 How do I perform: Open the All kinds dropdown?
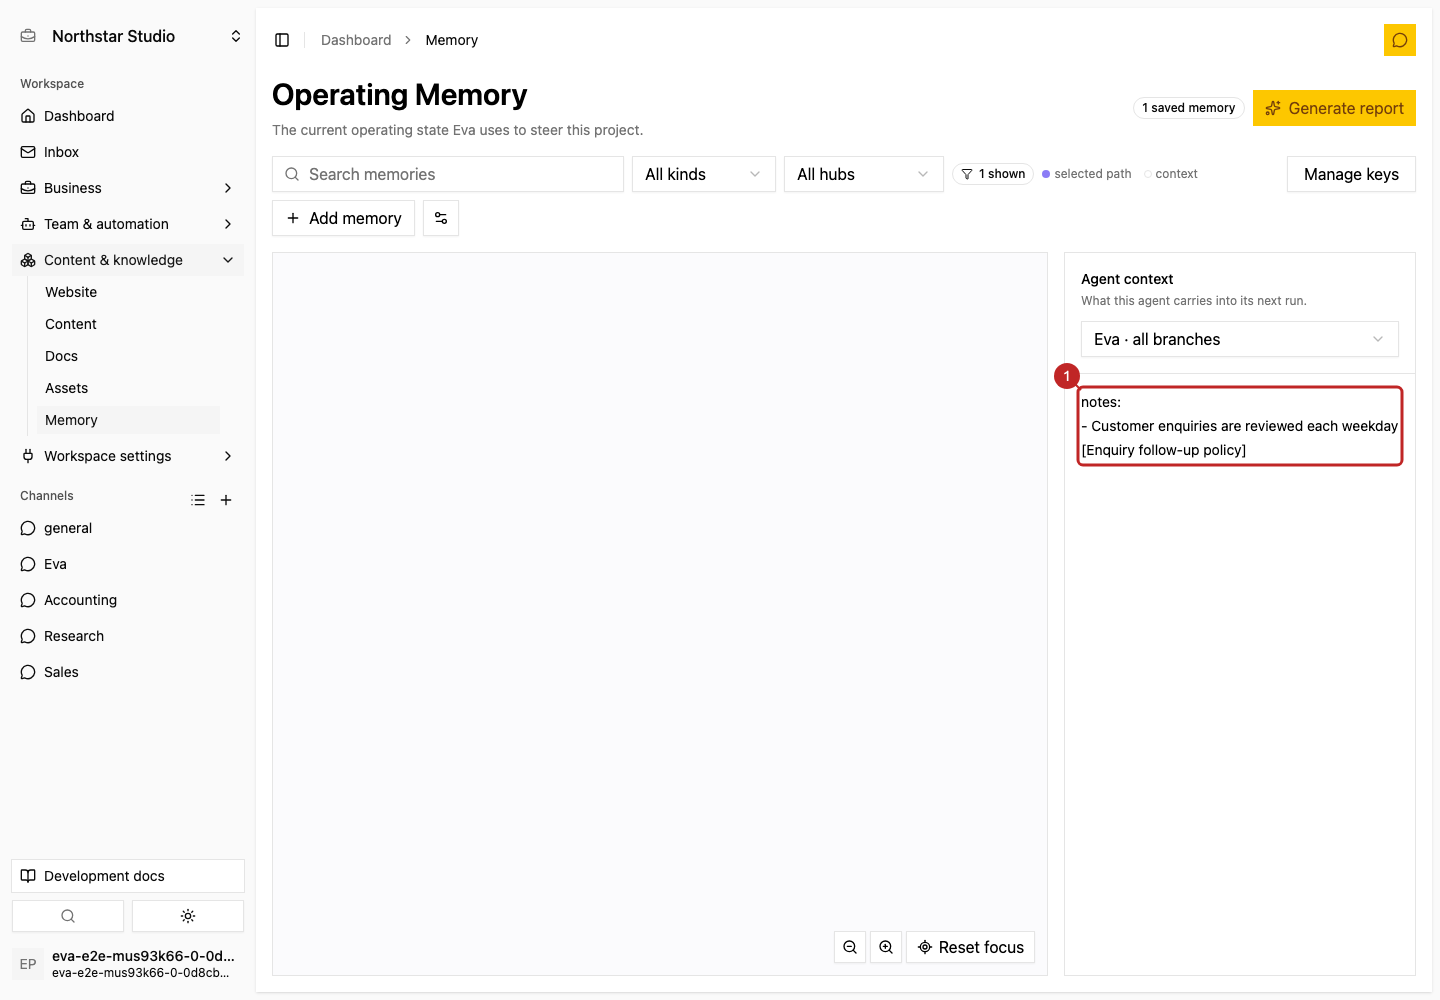(704, 174)
